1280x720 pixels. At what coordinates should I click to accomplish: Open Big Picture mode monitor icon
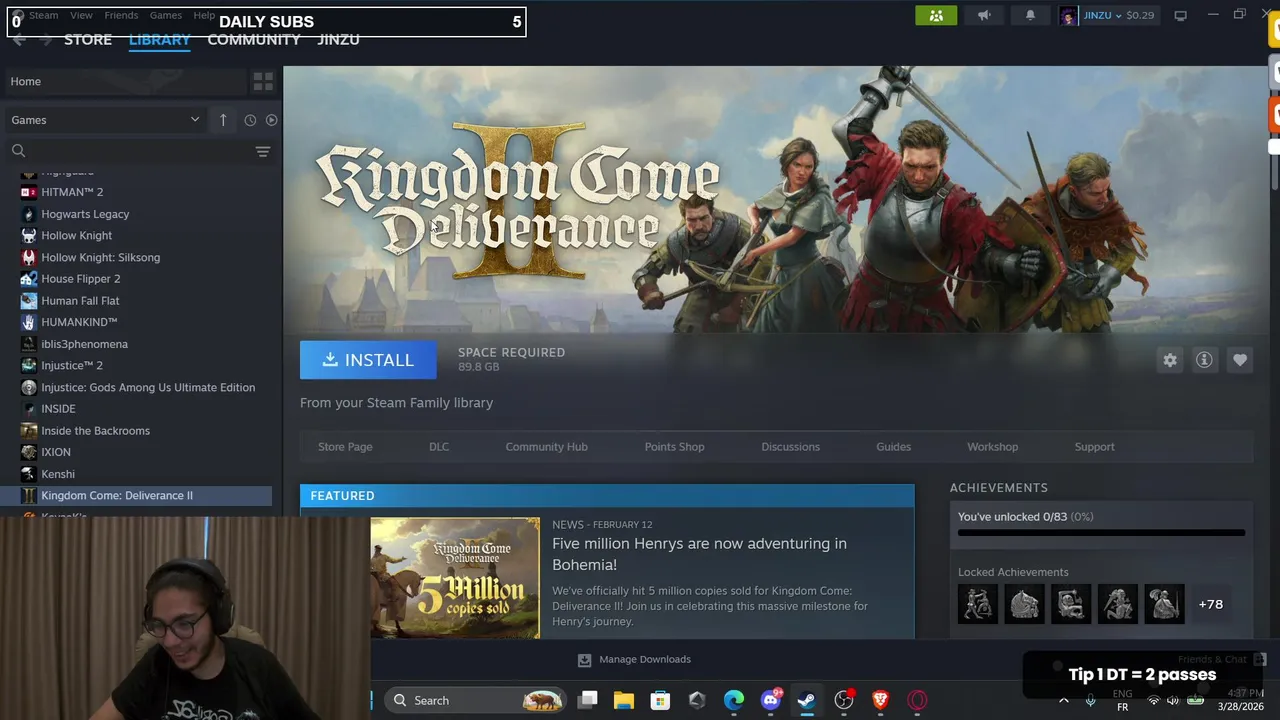click(x=1180, y=15)
